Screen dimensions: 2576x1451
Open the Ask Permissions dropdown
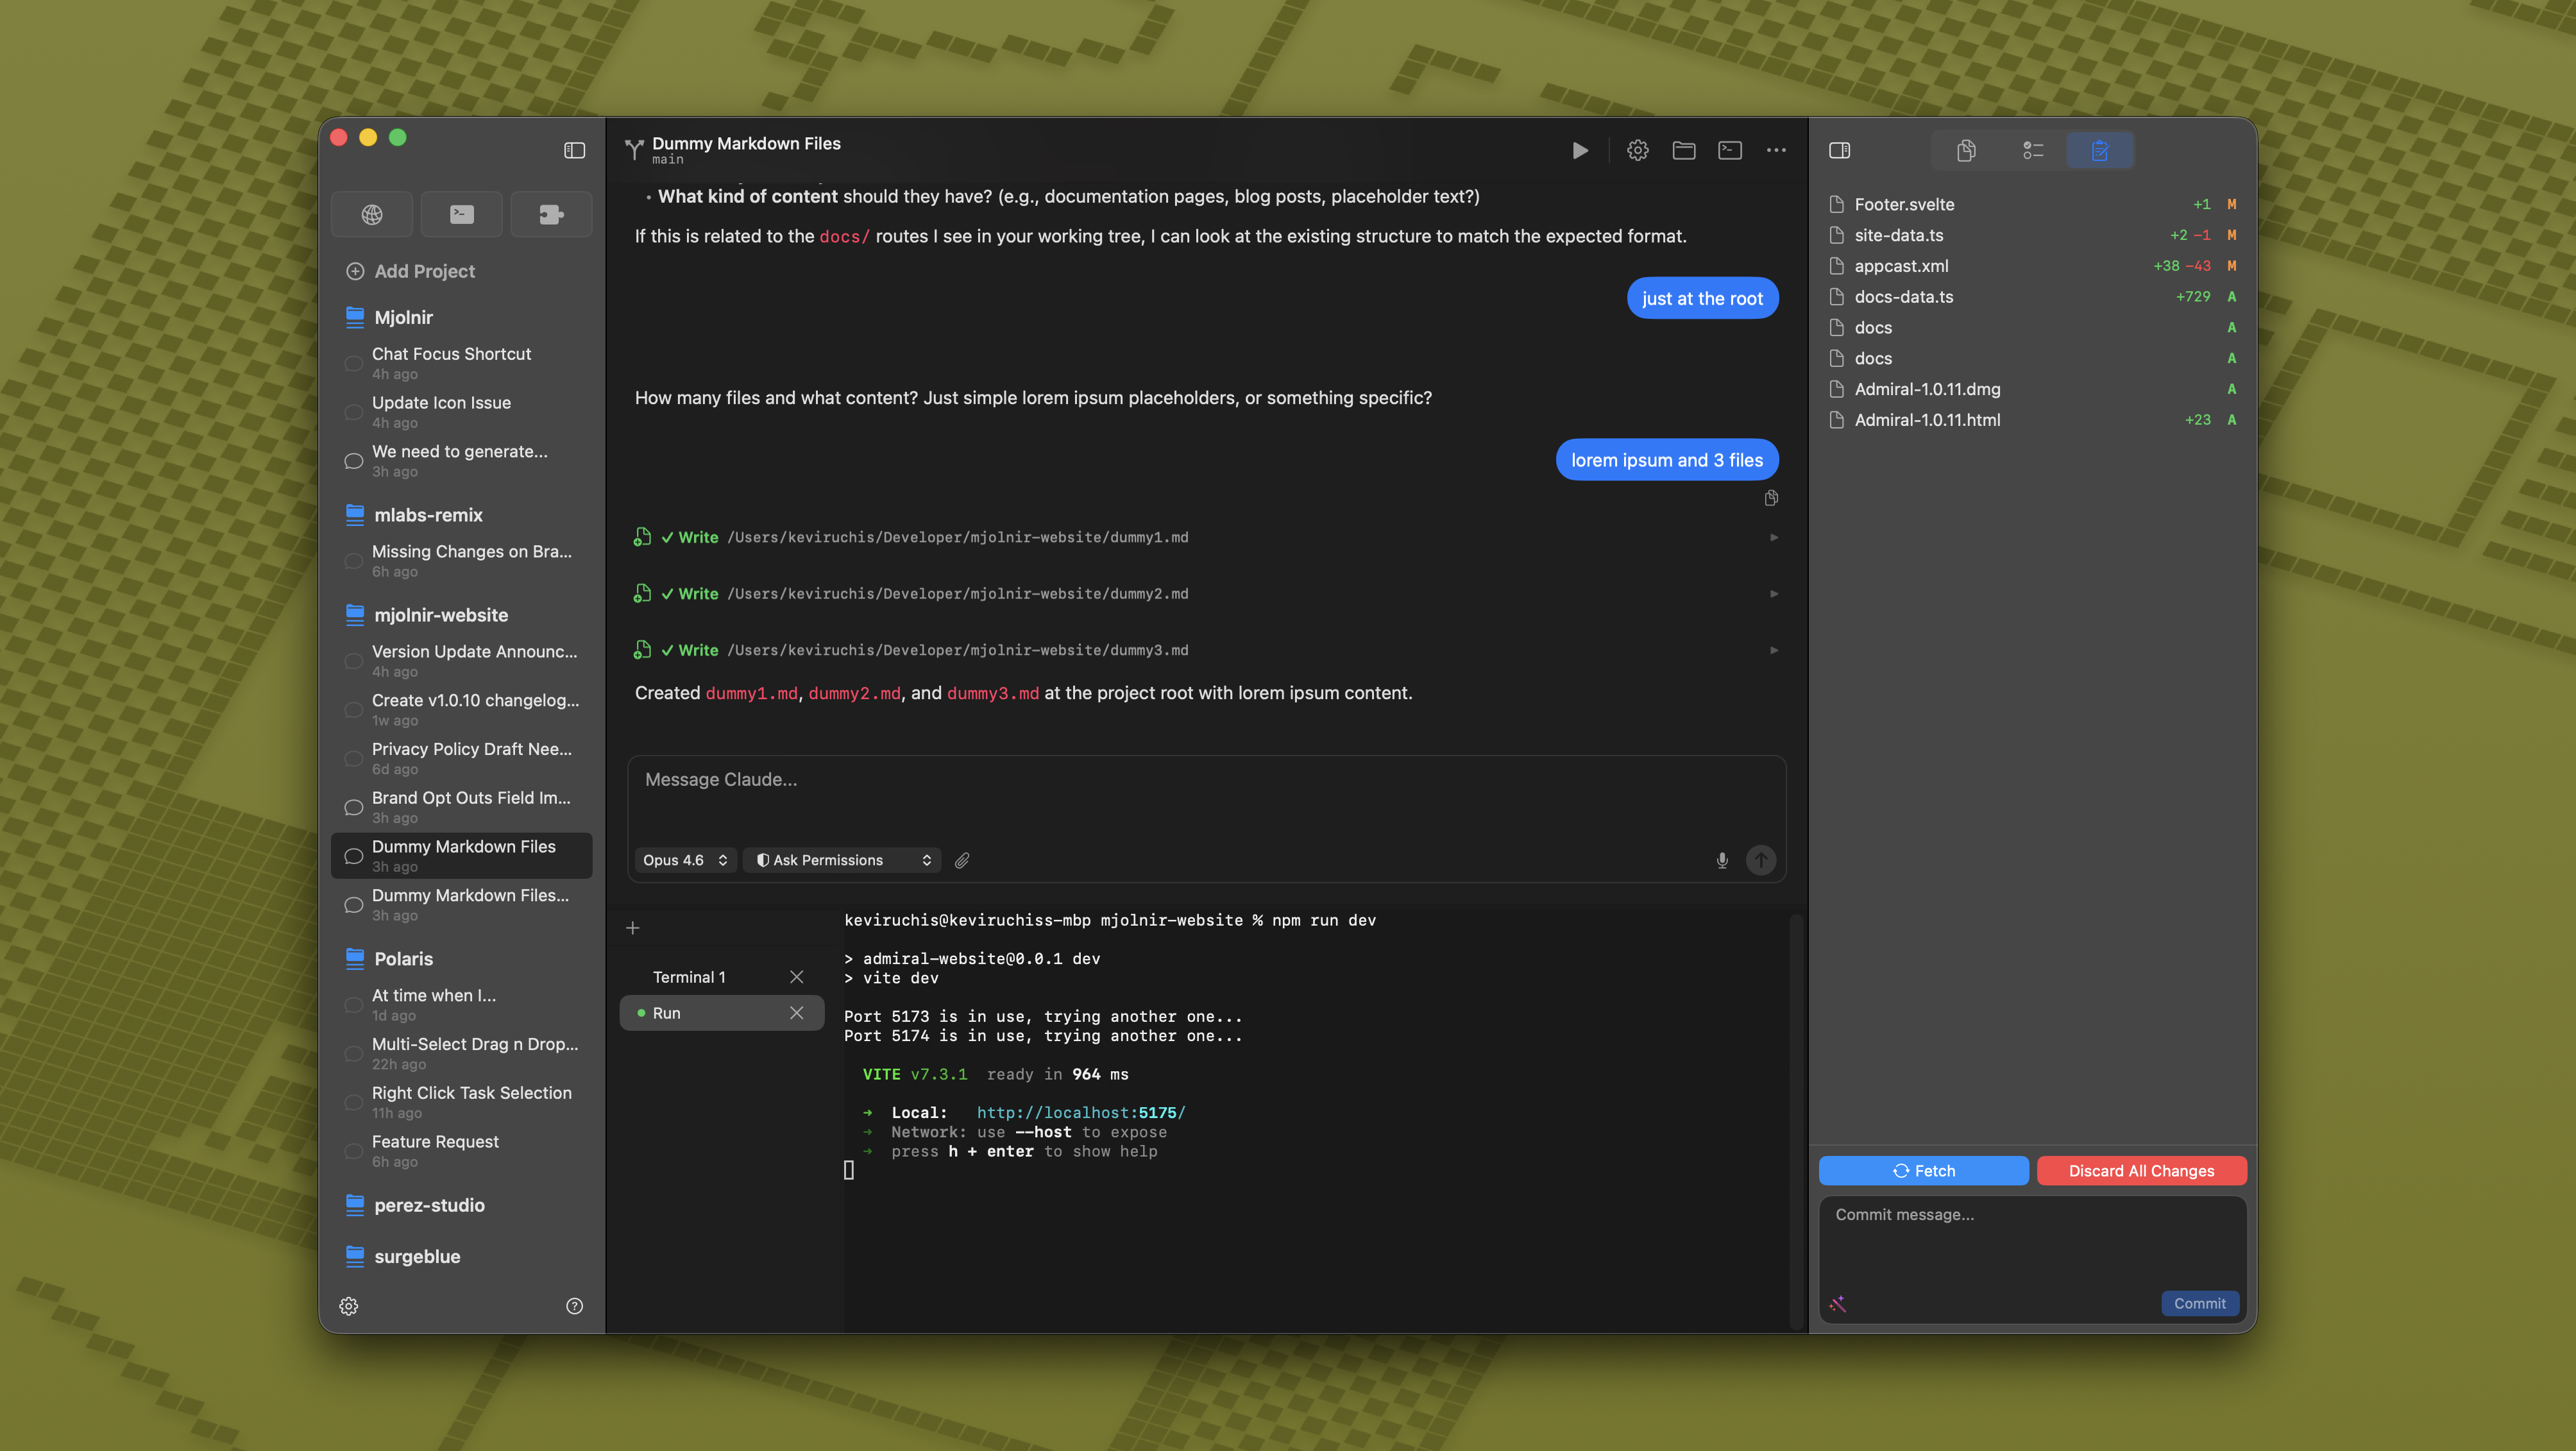tap(842, 860)
